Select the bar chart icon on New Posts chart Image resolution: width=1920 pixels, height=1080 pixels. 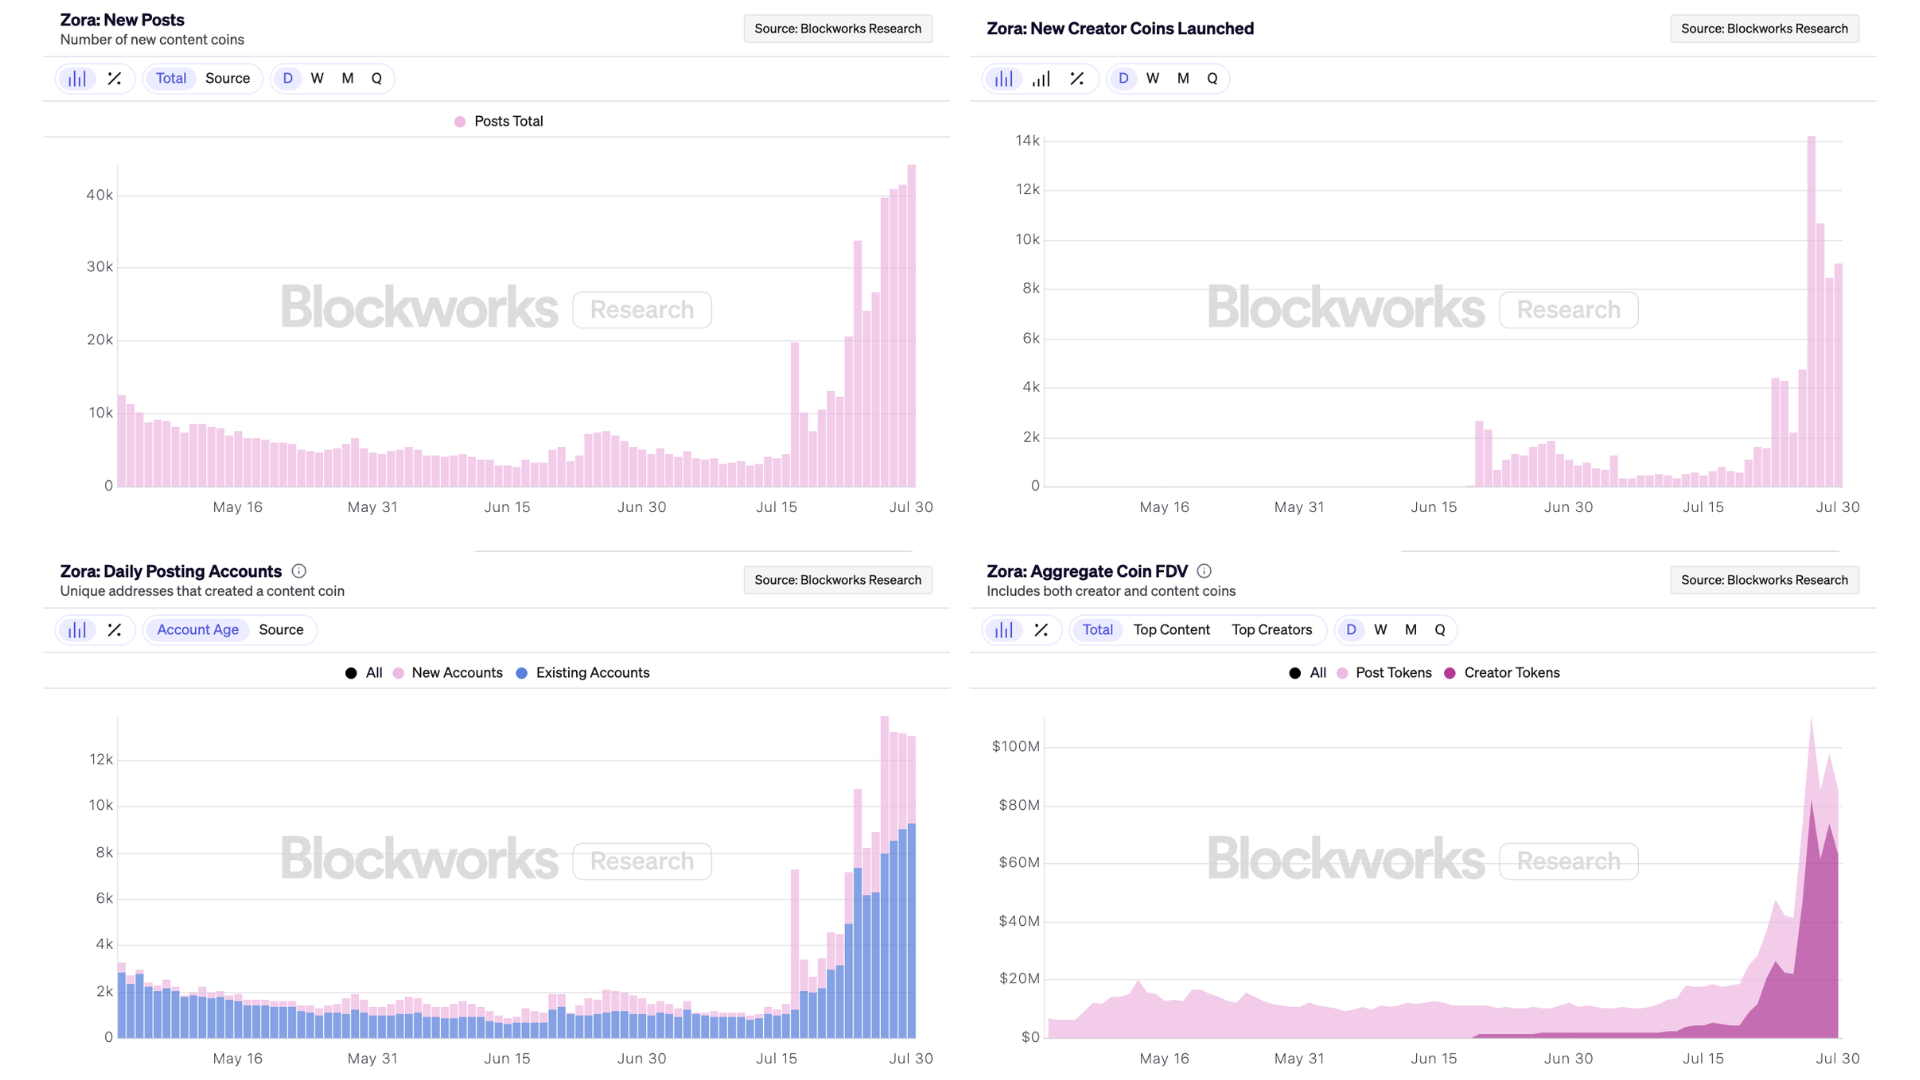point(77,77)
